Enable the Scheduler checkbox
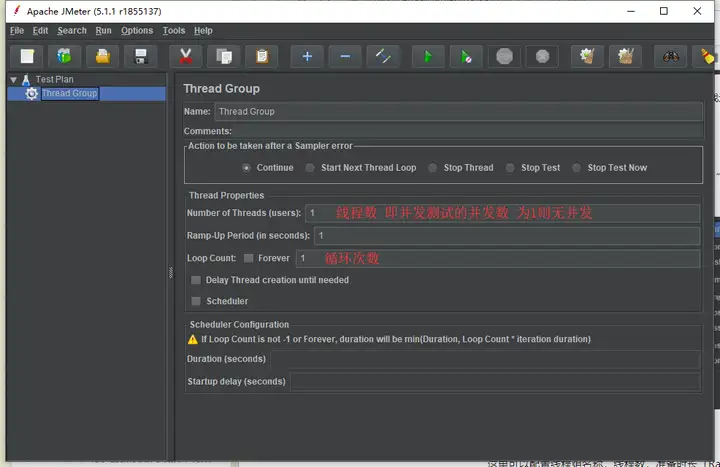 196,301
